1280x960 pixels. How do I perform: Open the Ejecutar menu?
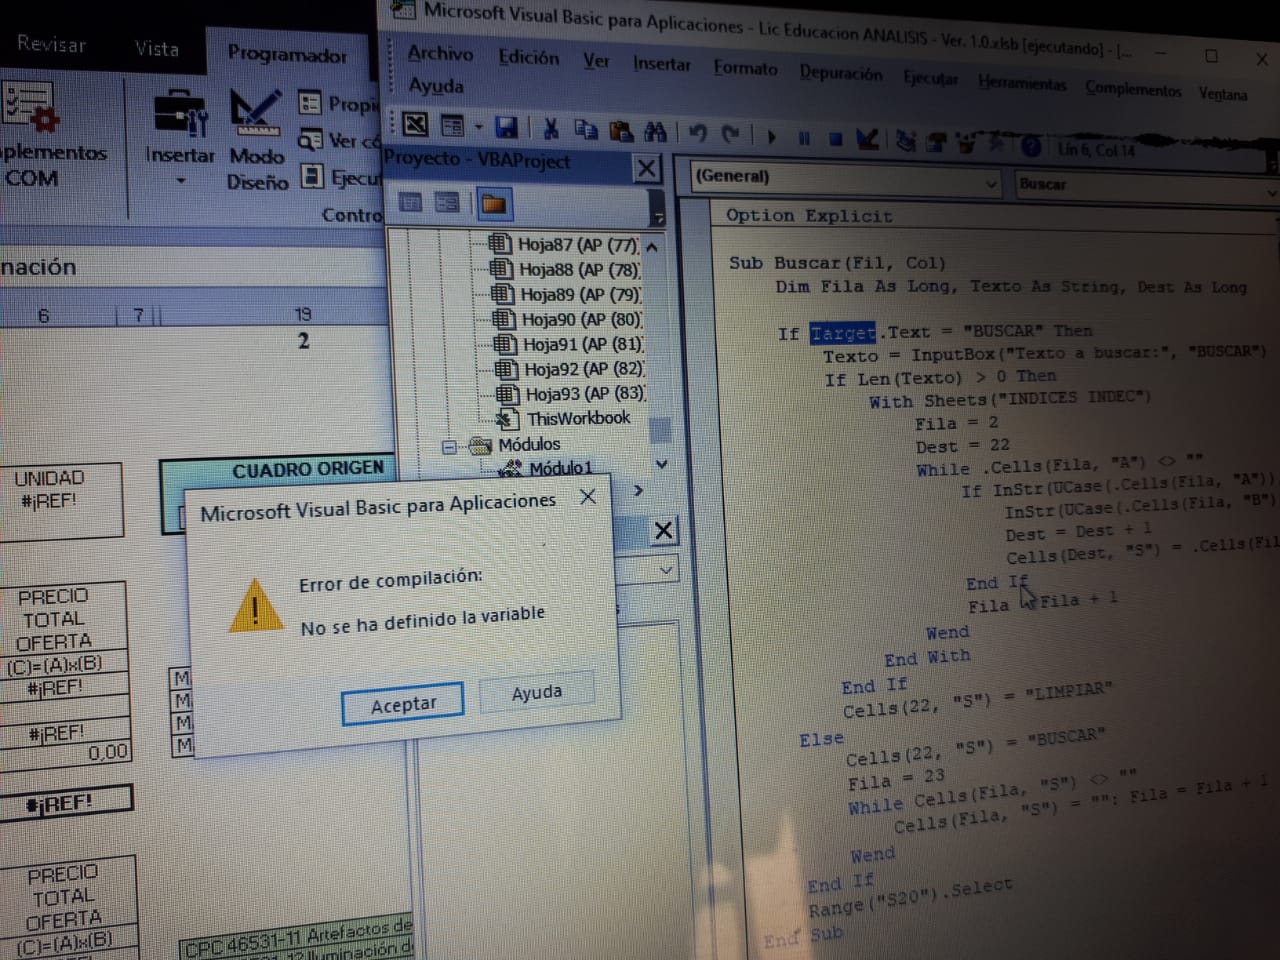click(x=930, y=78)
